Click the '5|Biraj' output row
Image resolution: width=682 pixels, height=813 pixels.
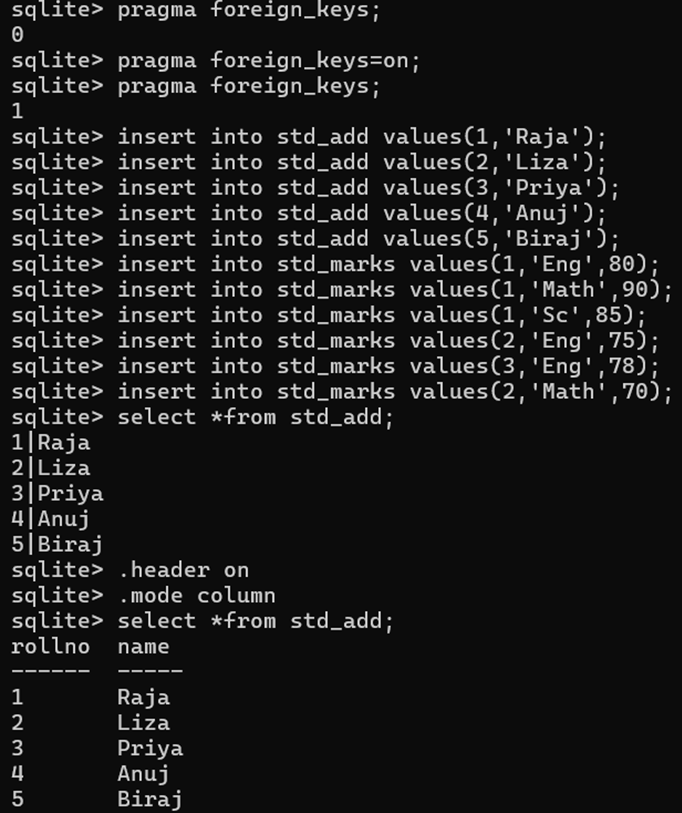point(57,544)
